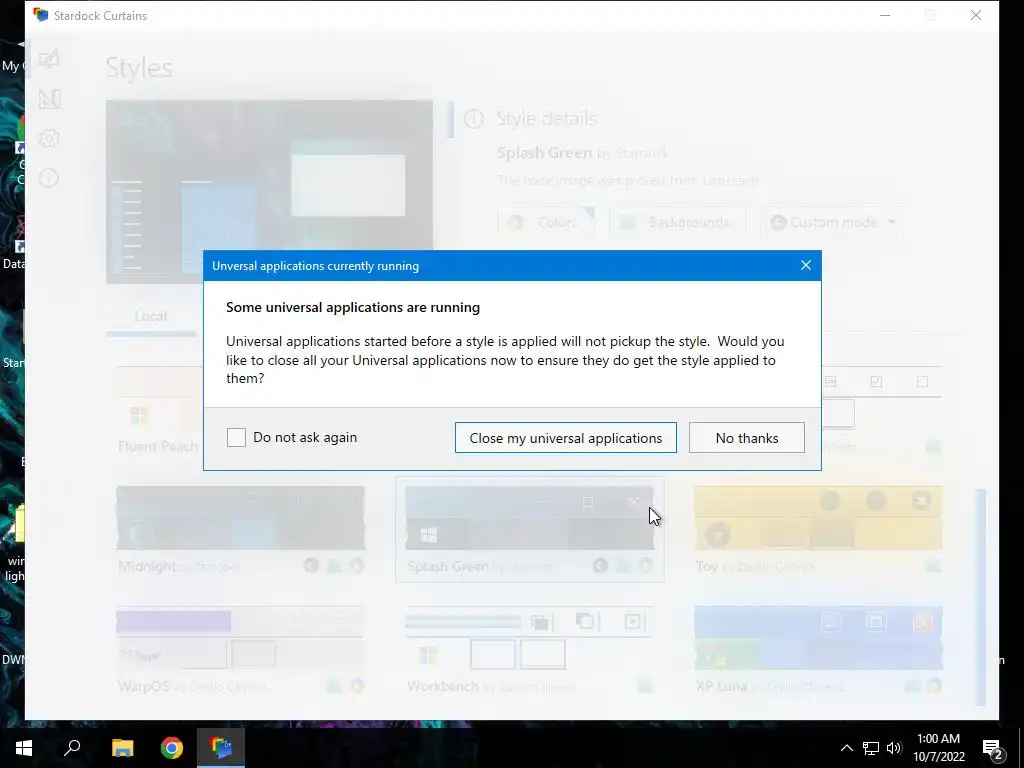Show hidden system tray icons
The height and width of the screenshot is (768, 1024).
coord(846,748)
